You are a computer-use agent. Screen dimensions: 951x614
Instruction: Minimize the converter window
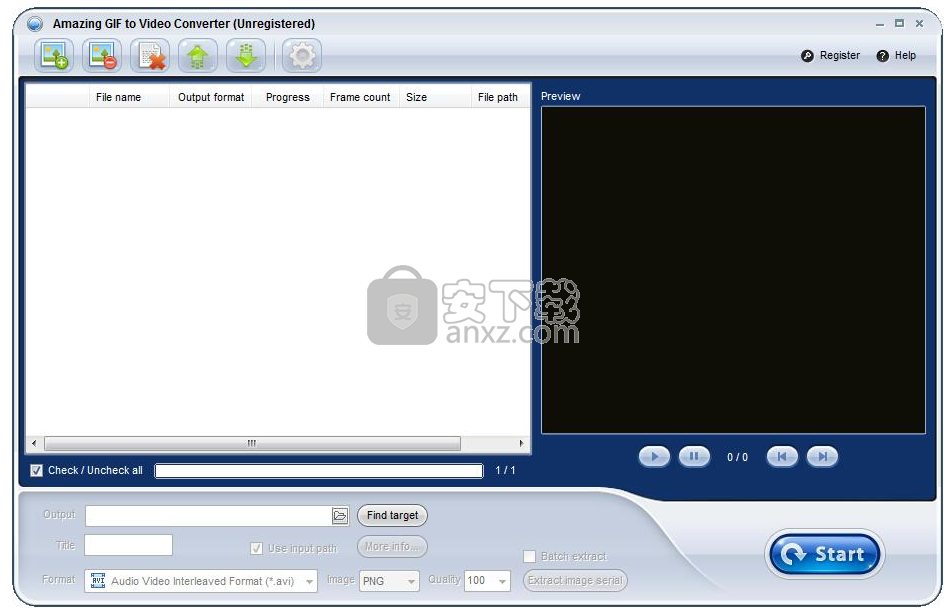click(x=879, y=24)
